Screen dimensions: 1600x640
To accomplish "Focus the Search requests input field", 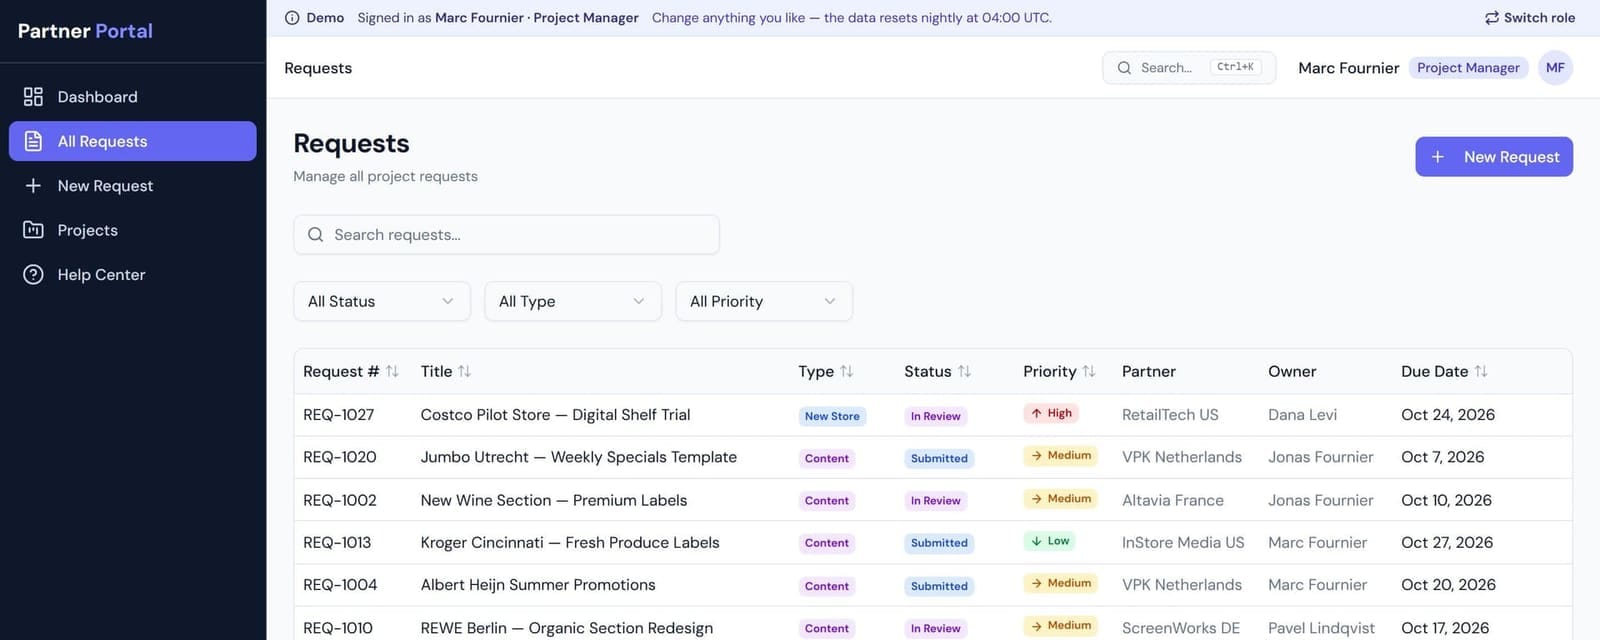I will tap(506, 235).
